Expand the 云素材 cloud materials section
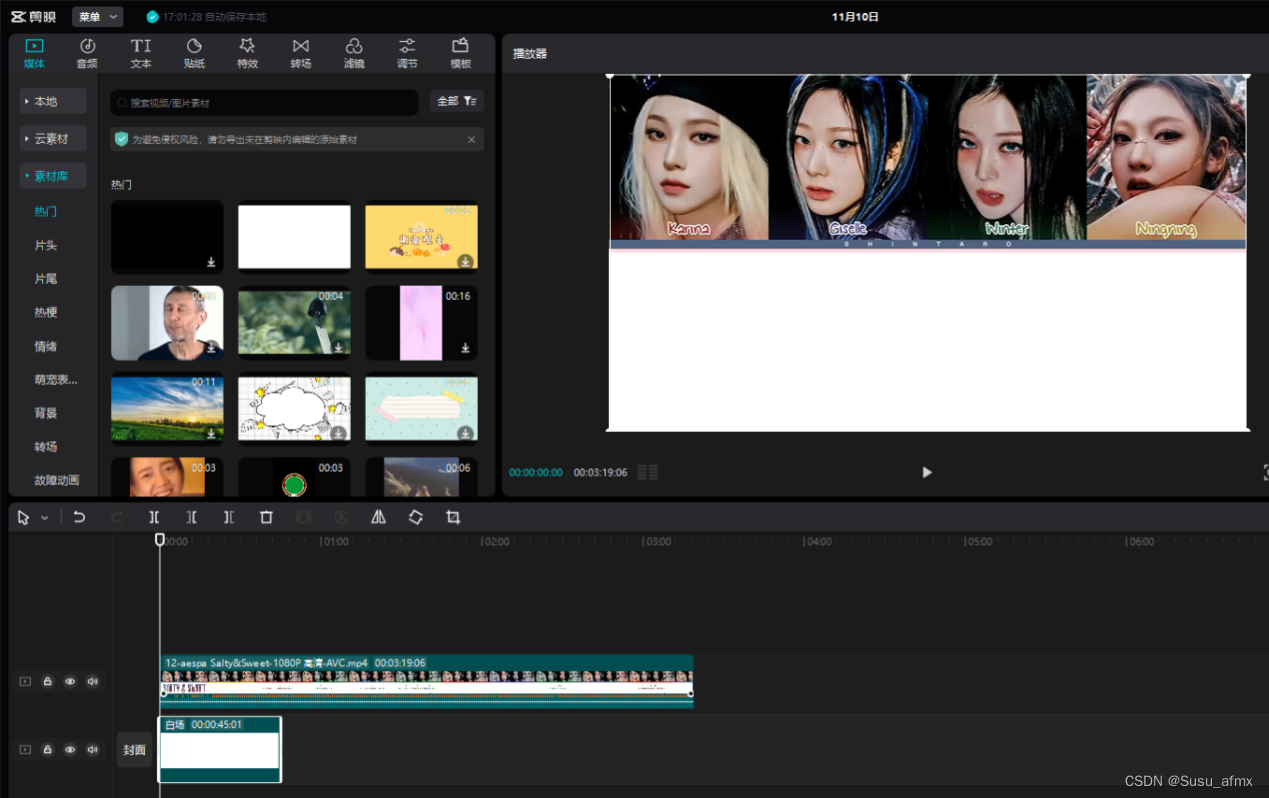The width and height of the screenshot is (1269, 798). (53, 138)
